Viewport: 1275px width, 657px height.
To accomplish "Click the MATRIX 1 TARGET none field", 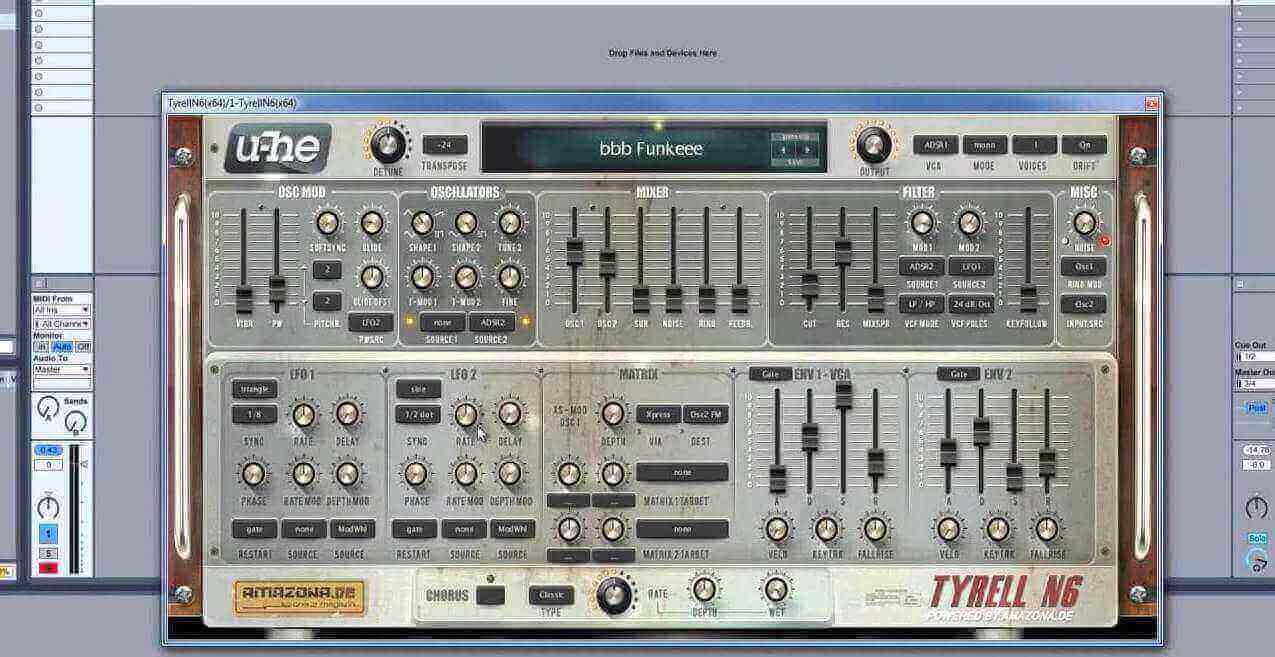I will [x=682, y=472].
